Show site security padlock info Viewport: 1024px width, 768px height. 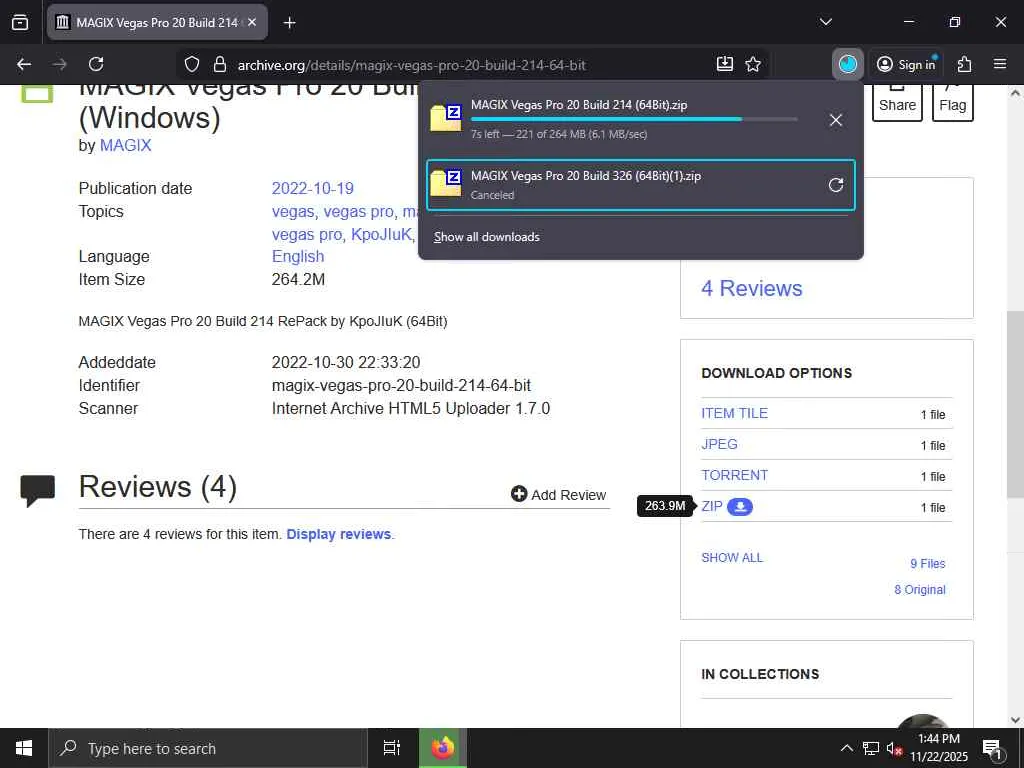tap(220, 64)
